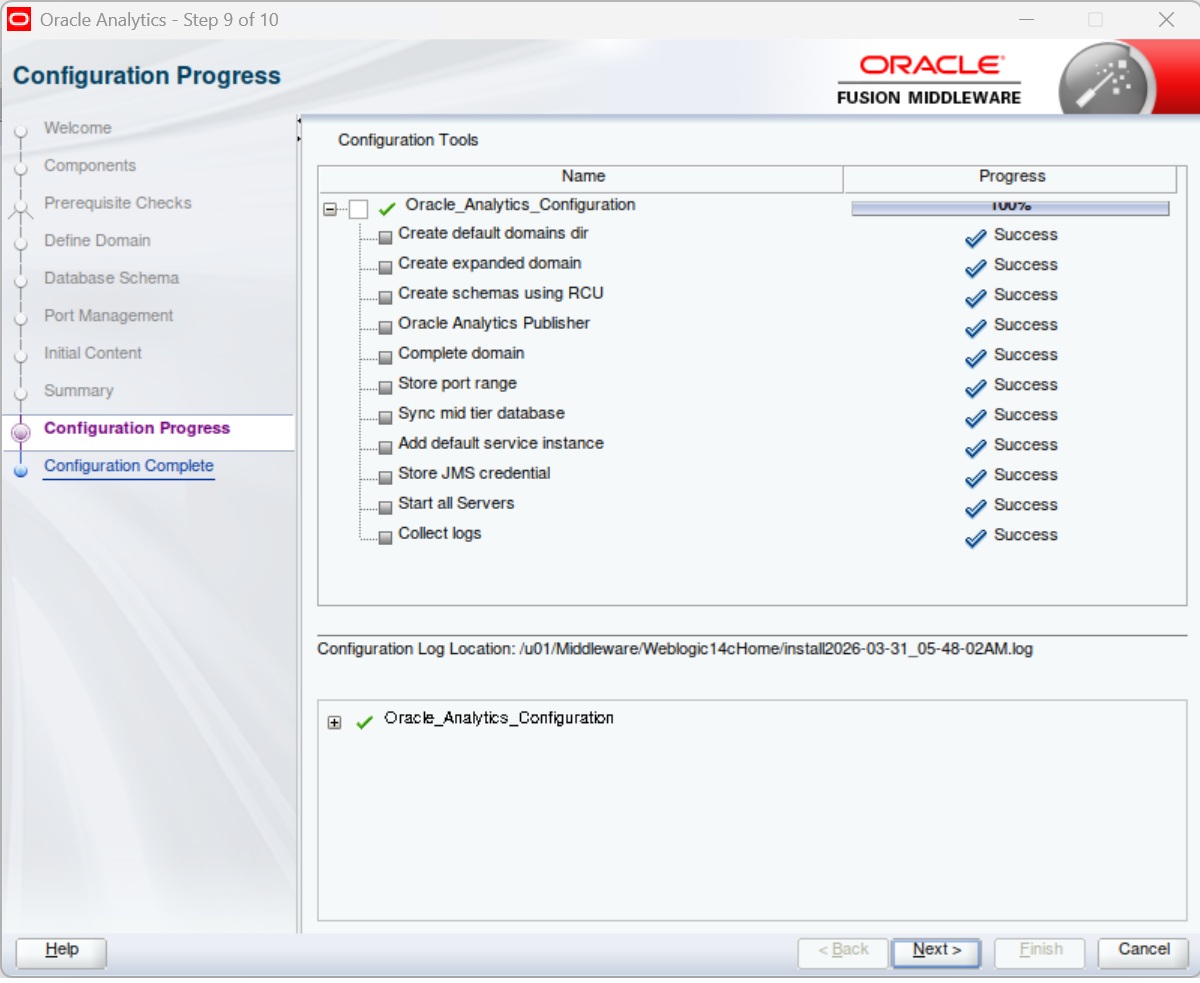Open the Configuration Complete step link

click(x=128, y=466)
